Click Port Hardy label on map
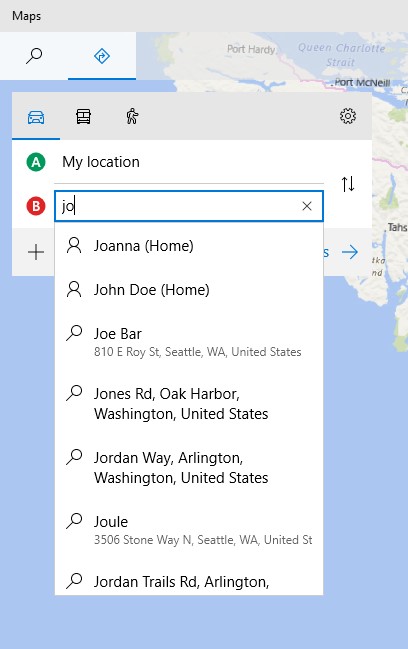The height and width of the screenshot is (649, 408). [251, 49]
